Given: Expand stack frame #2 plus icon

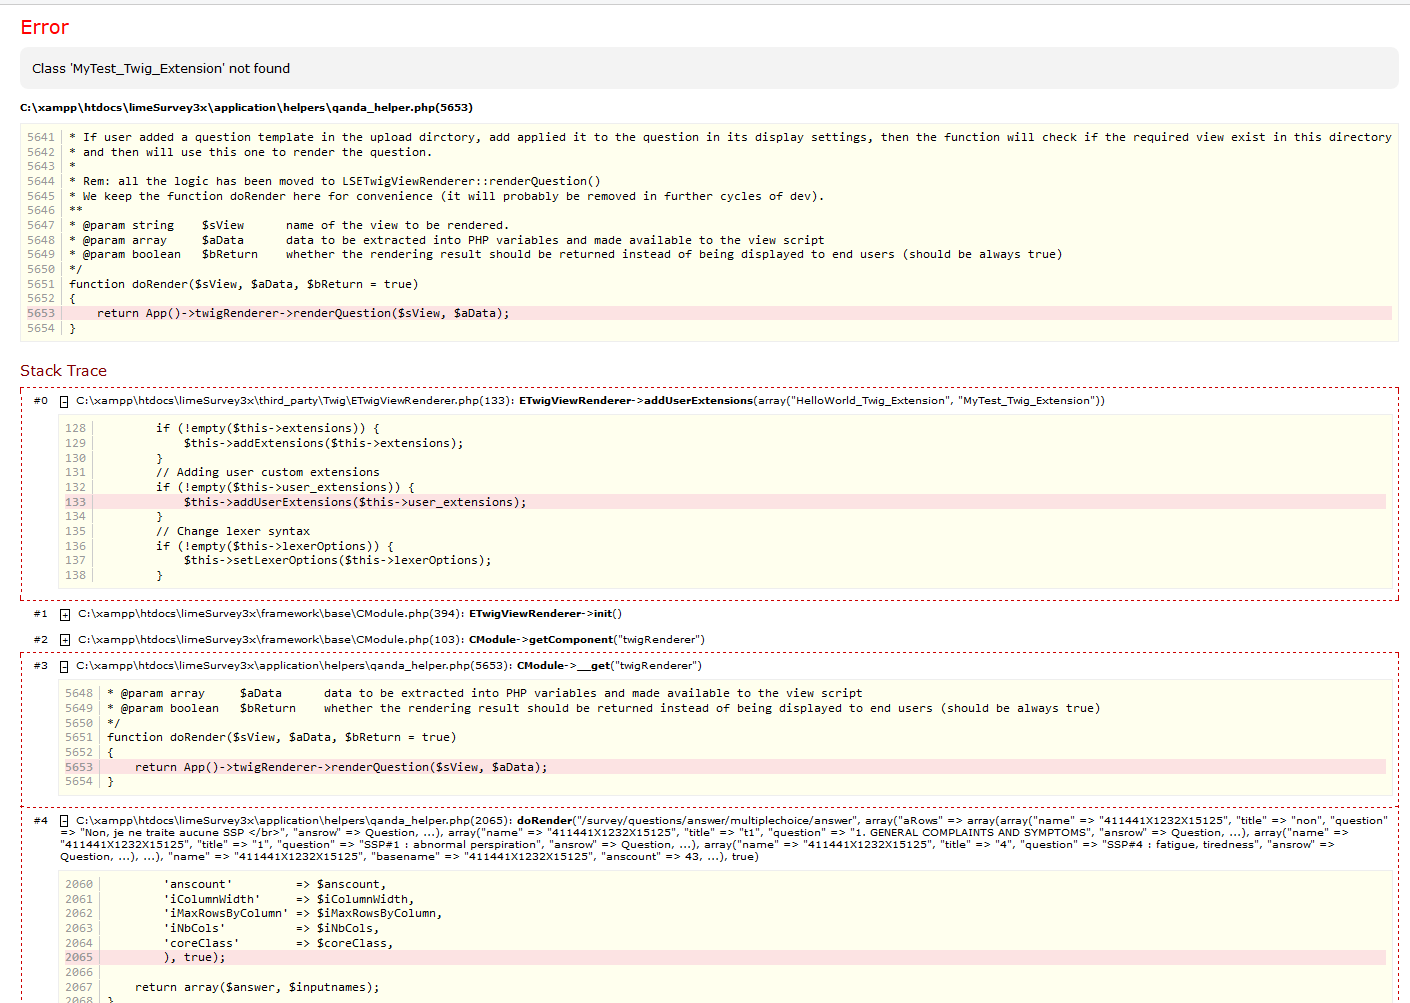Looking at the screenshot, I should click(x=65, y=640).
